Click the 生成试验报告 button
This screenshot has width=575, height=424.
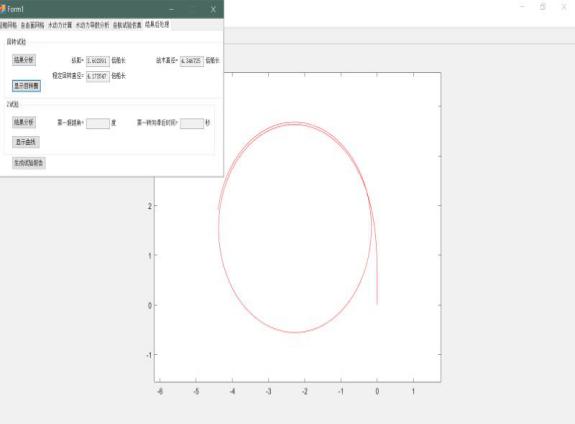[29, 162]
